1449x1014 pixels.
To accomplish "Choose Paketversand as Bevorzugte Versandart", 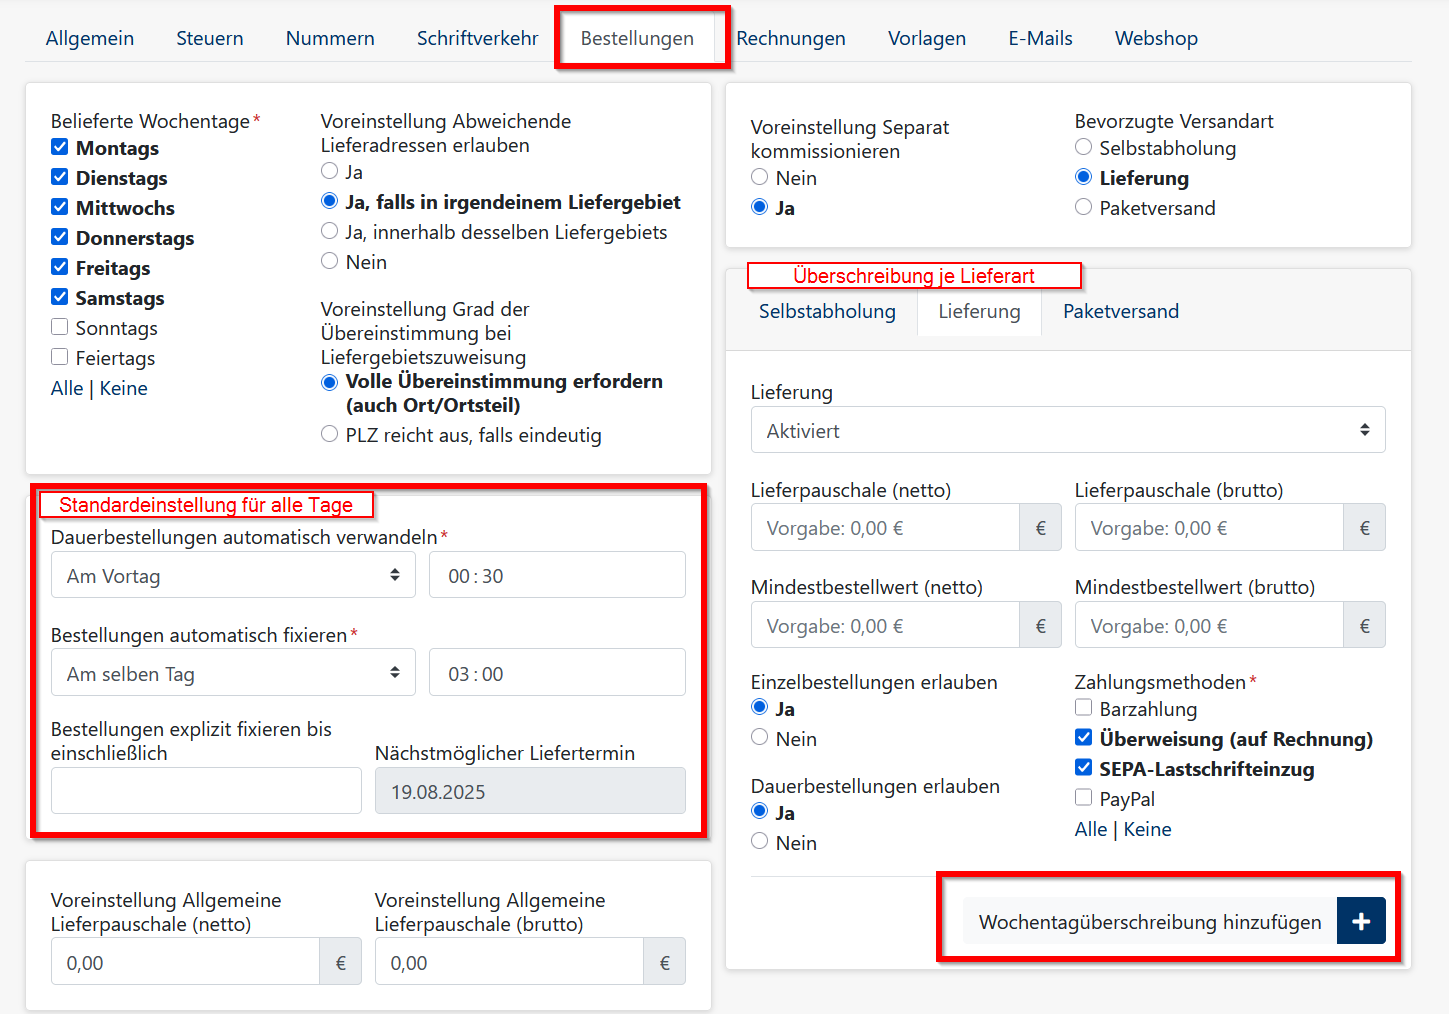I will 1083,207.
